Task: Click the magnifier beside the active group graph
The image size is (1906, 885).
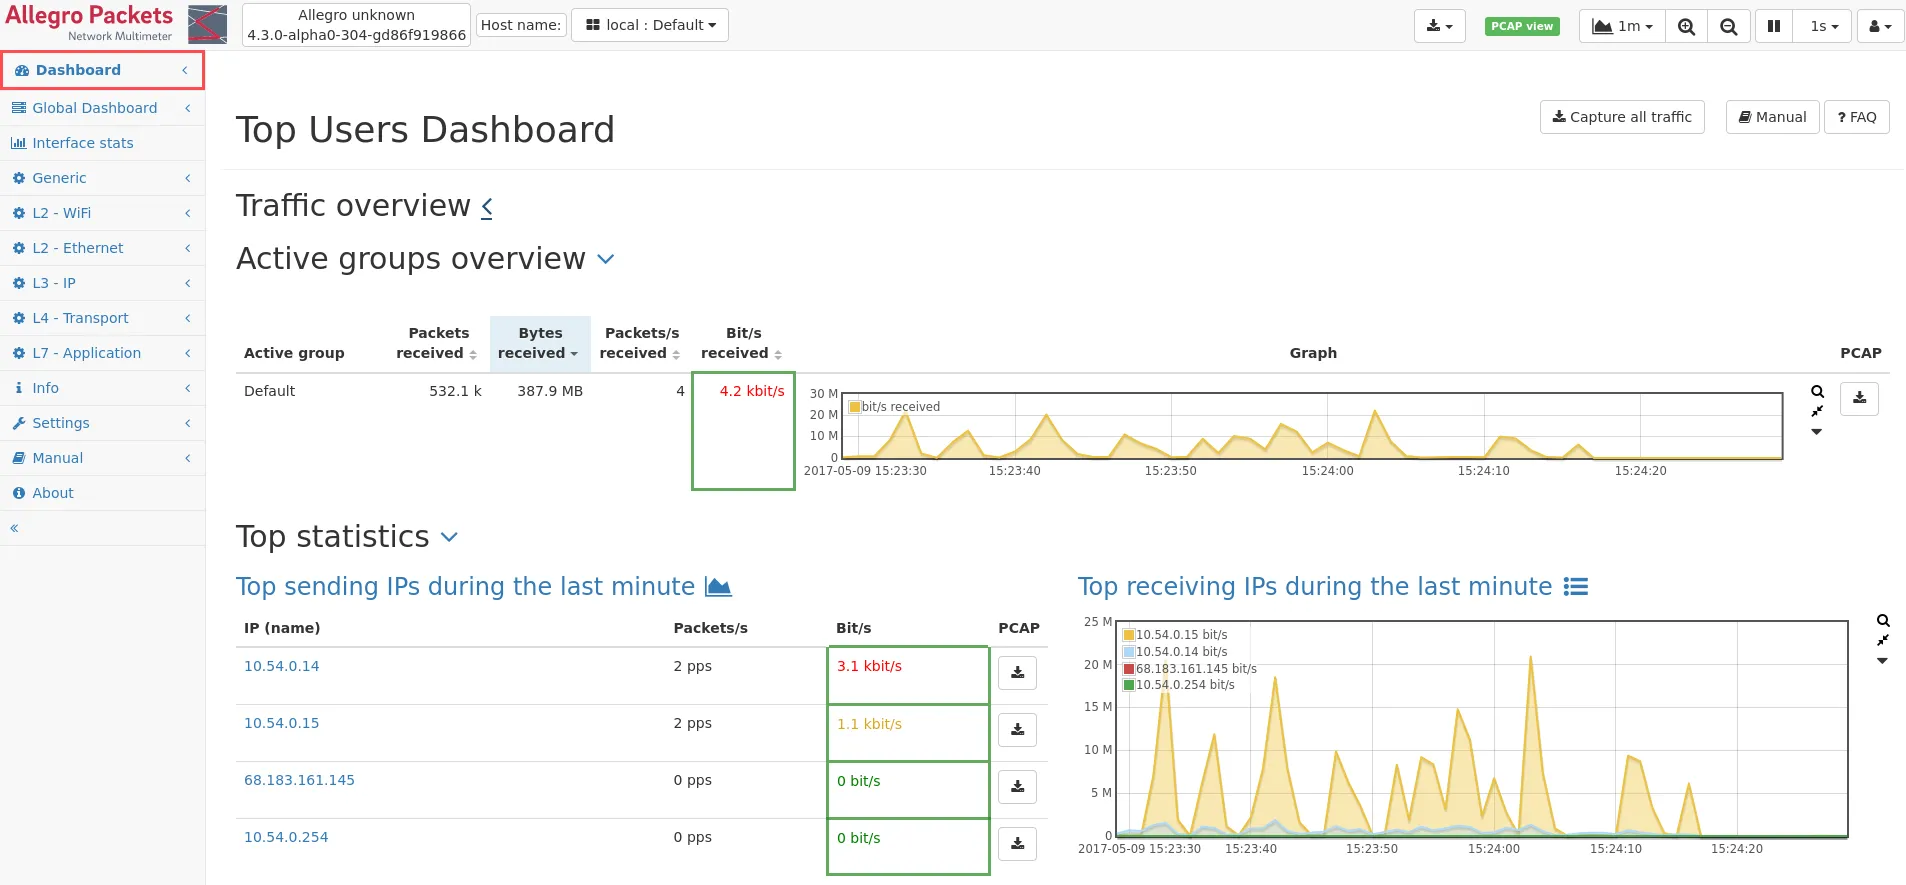Action: [x=1817, y=391]
